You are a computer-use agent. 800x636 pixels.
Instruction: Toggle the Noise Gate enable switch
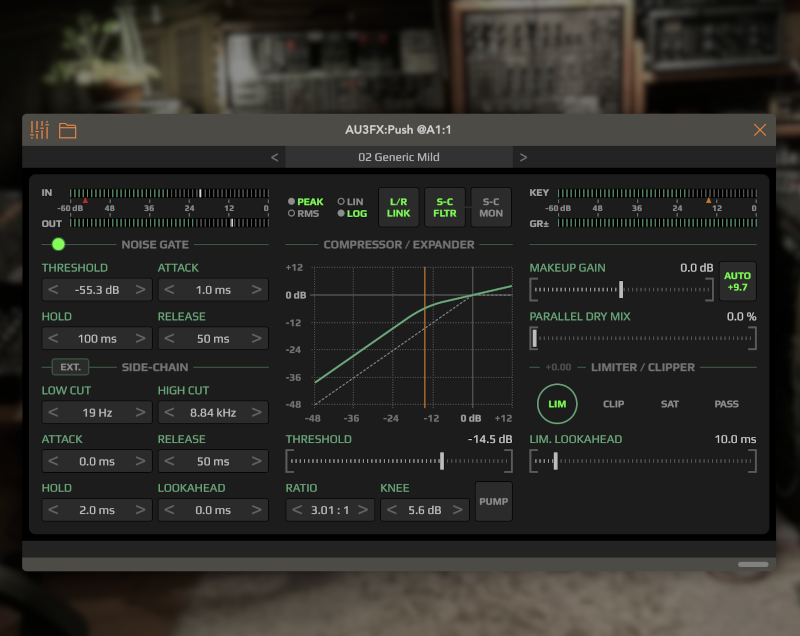click(59, 244)
